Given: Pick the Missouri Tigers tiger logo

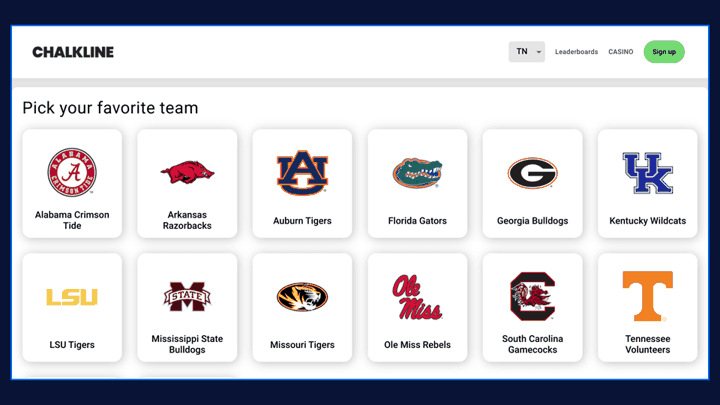Looking at the screenshot, I should tap(302, 297).
